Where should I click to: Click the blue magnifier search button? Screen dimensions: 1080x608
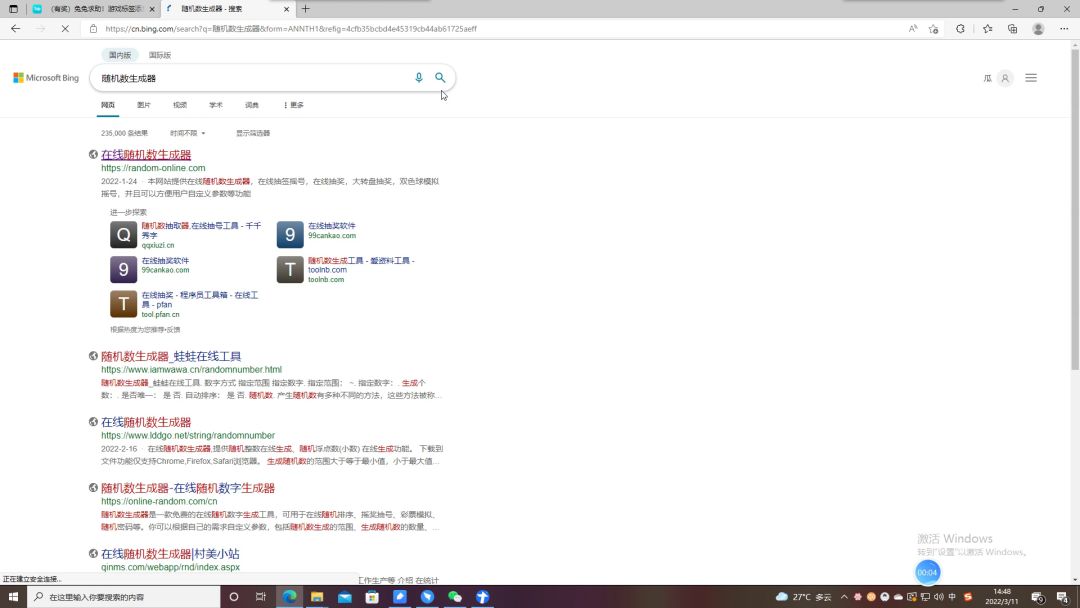440,78
